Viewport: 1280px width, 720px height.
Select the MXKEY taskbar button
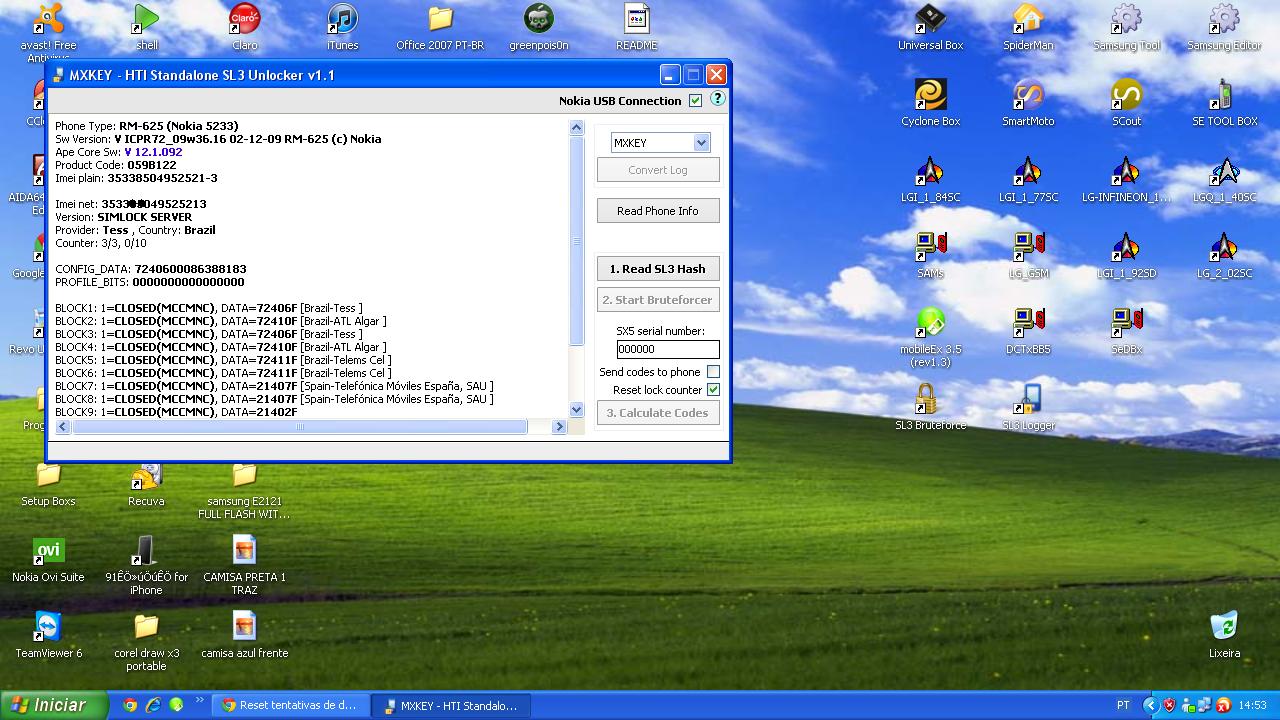point(450,705)
